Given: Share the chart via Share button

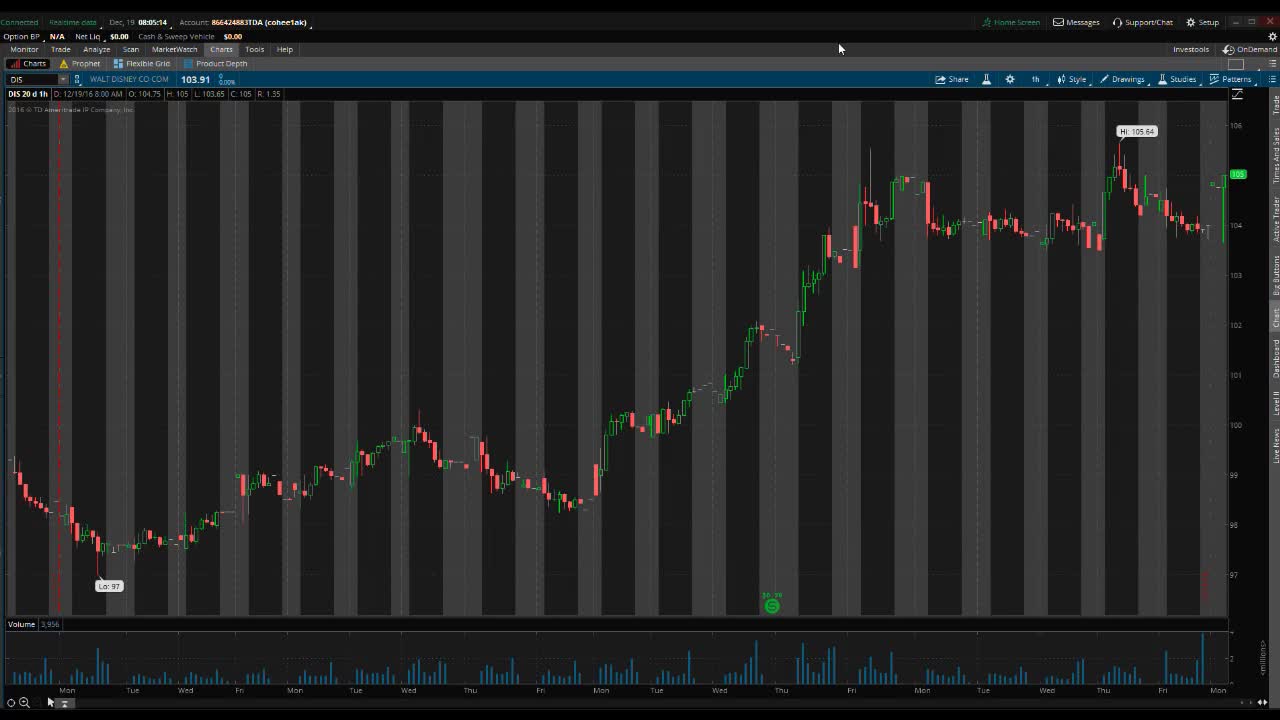Looking at the screenshot, I should point(952,79).
